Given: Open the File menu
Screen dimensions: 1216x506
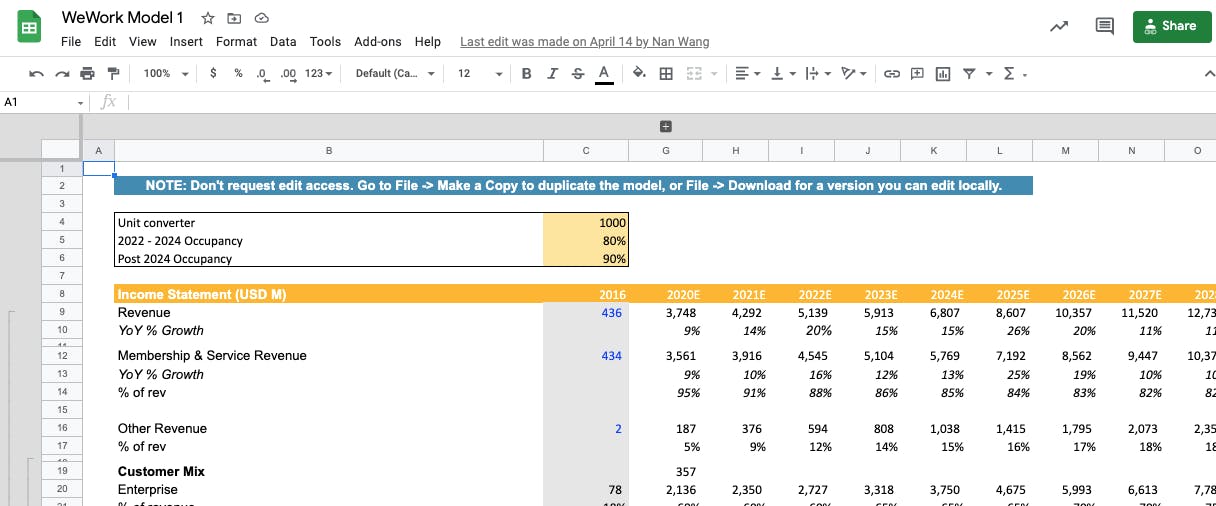Looking at the screenshot, I should 71,42.
